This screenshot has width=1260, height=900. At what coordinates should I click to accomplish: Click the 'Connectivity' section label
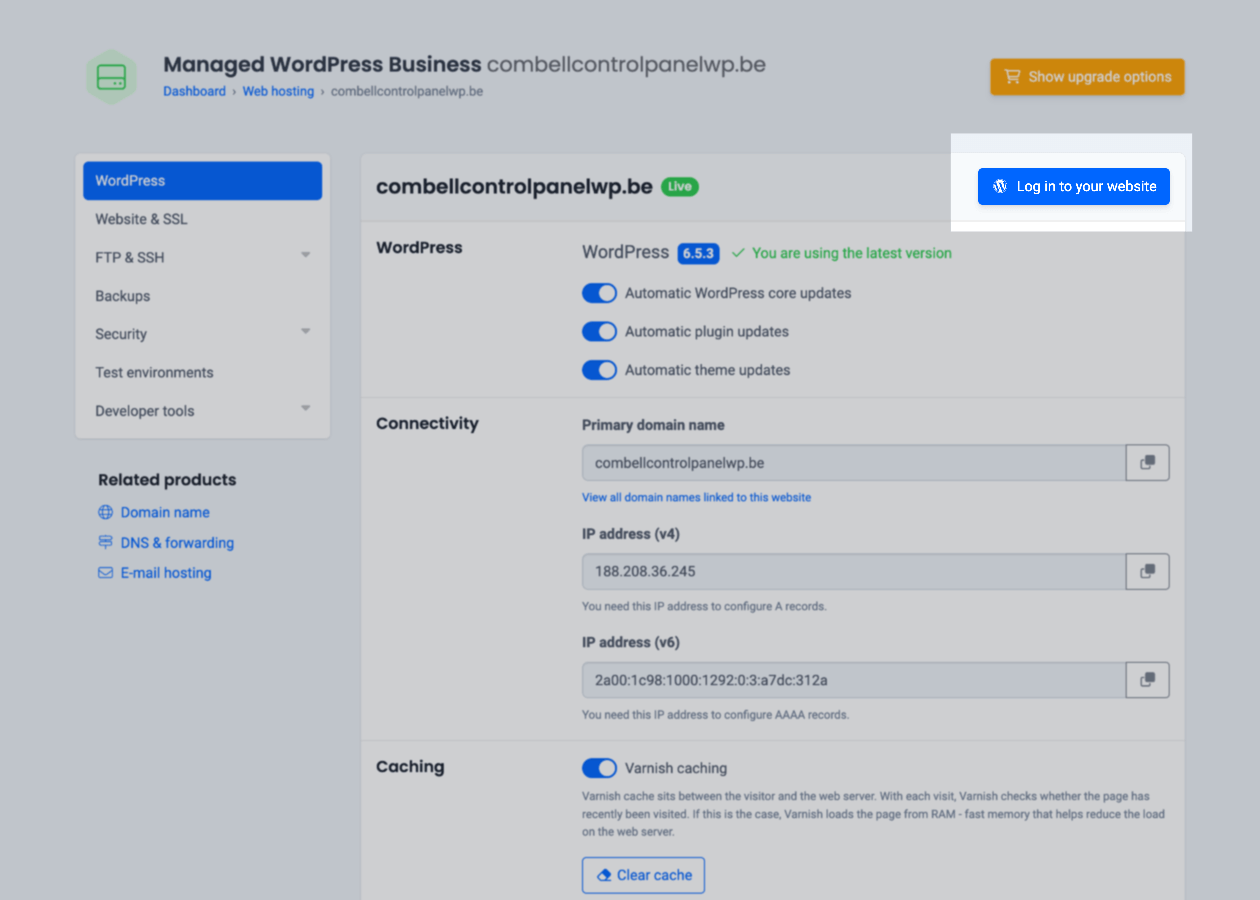coord(427,424)
